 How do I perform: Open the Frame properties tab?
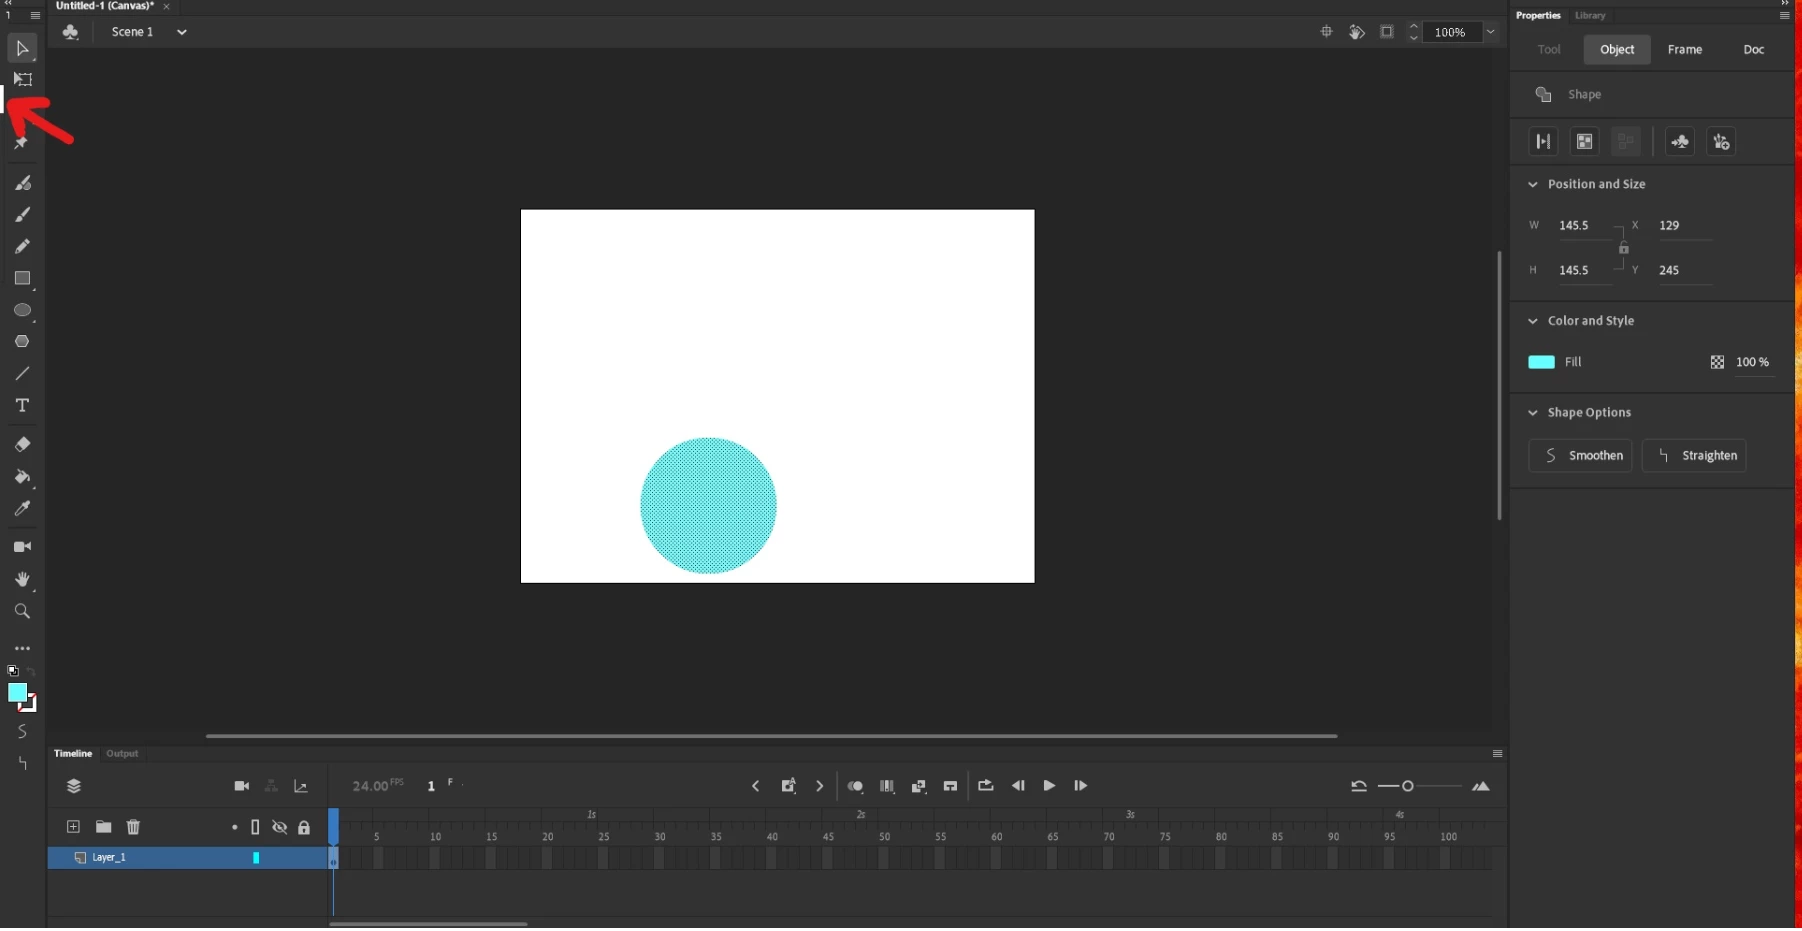pos(1685,50)
